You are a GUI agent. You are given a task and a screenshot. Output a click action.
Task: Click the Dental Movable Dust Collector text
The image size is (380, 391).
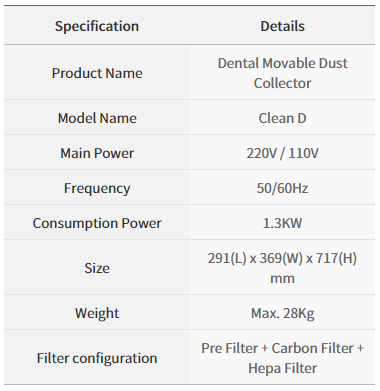282,73
